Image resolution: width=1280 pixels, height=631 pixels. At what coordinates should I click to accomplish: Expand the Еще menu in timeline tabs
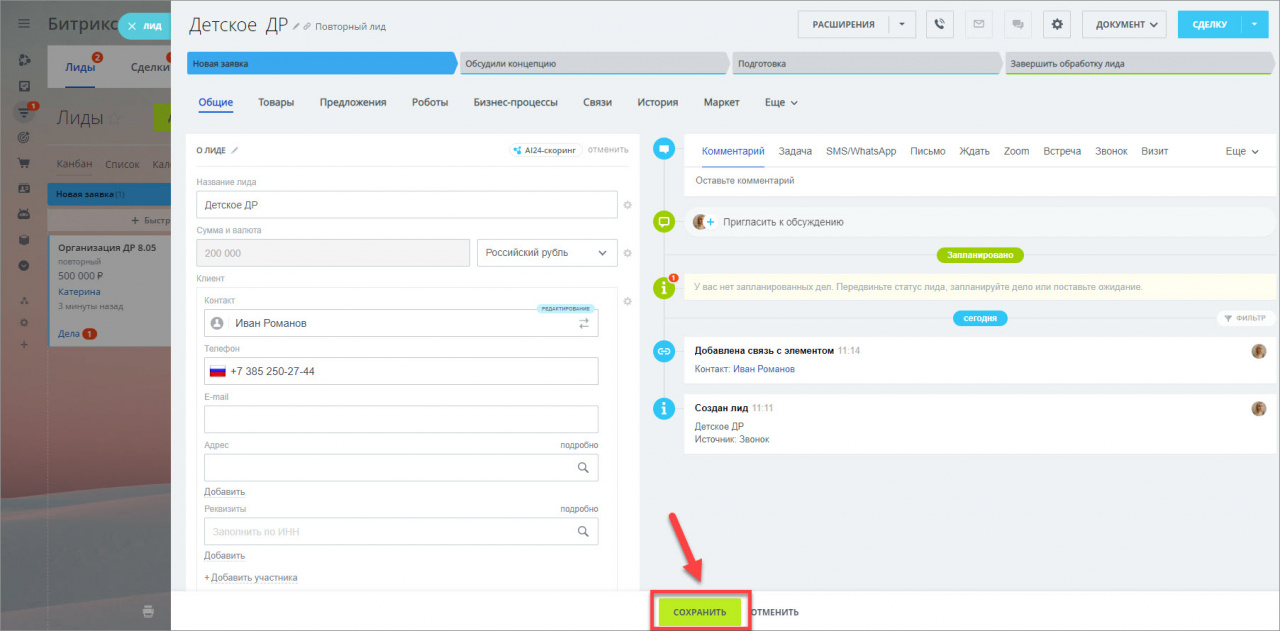tap(1241, 151)
